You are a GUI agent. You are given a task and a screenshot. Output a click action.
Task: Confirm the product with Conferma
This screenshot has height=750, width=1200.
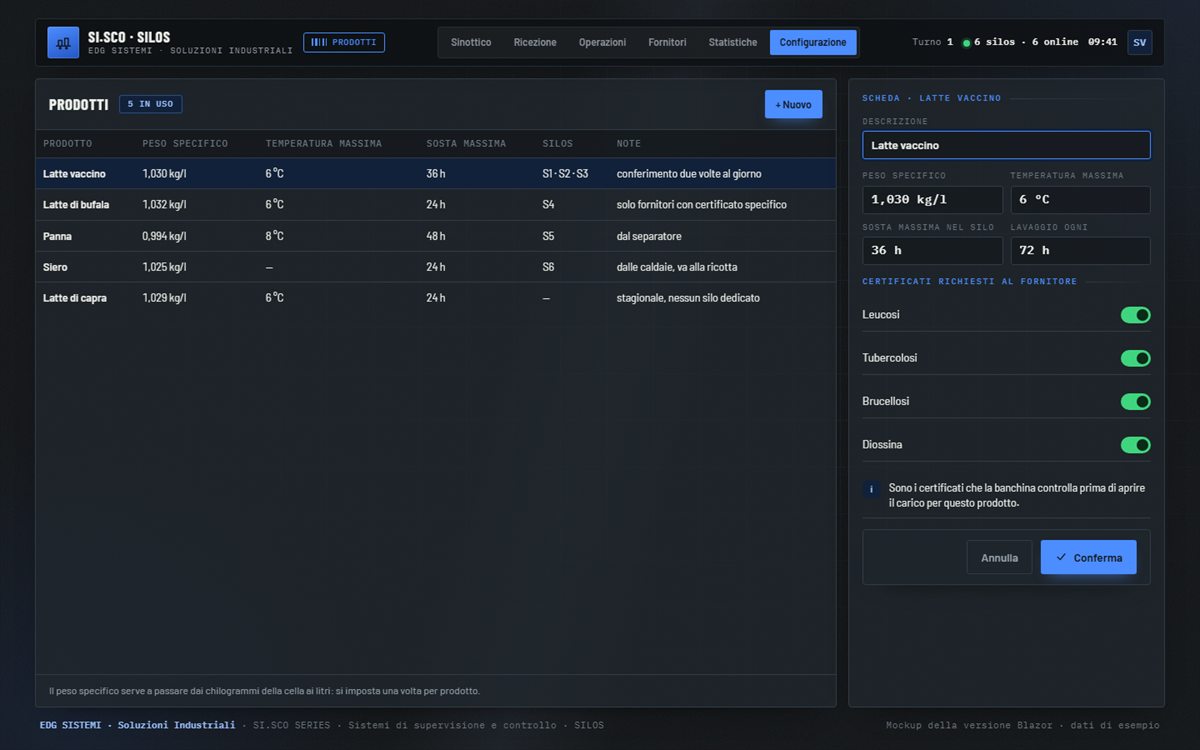coord(1088,557)
